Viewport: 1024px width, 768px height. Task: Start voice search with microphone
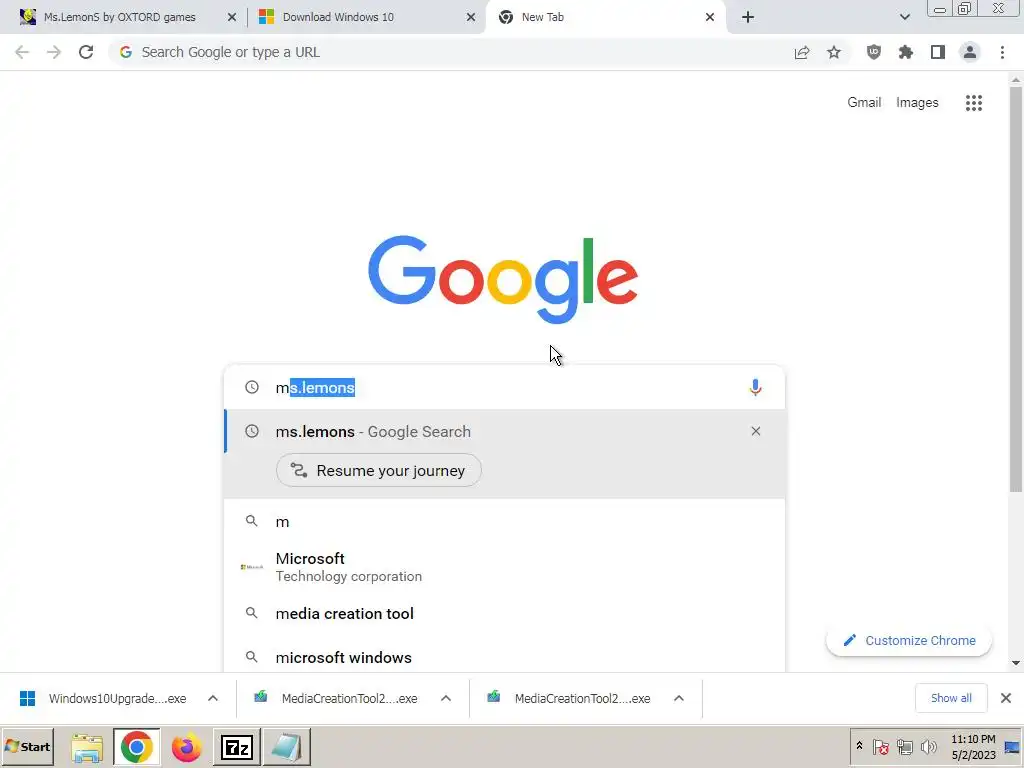[755, 387]
